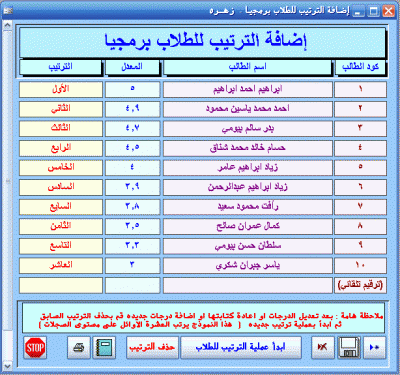Click the form icon in title bar

[x=7, y=11]
